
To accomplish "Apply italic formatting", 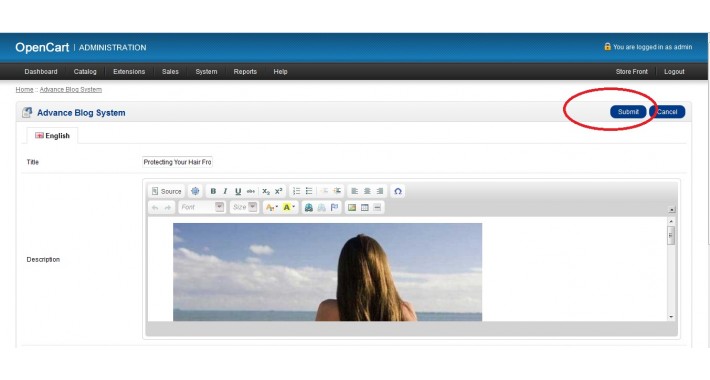I will pos(225,191).
